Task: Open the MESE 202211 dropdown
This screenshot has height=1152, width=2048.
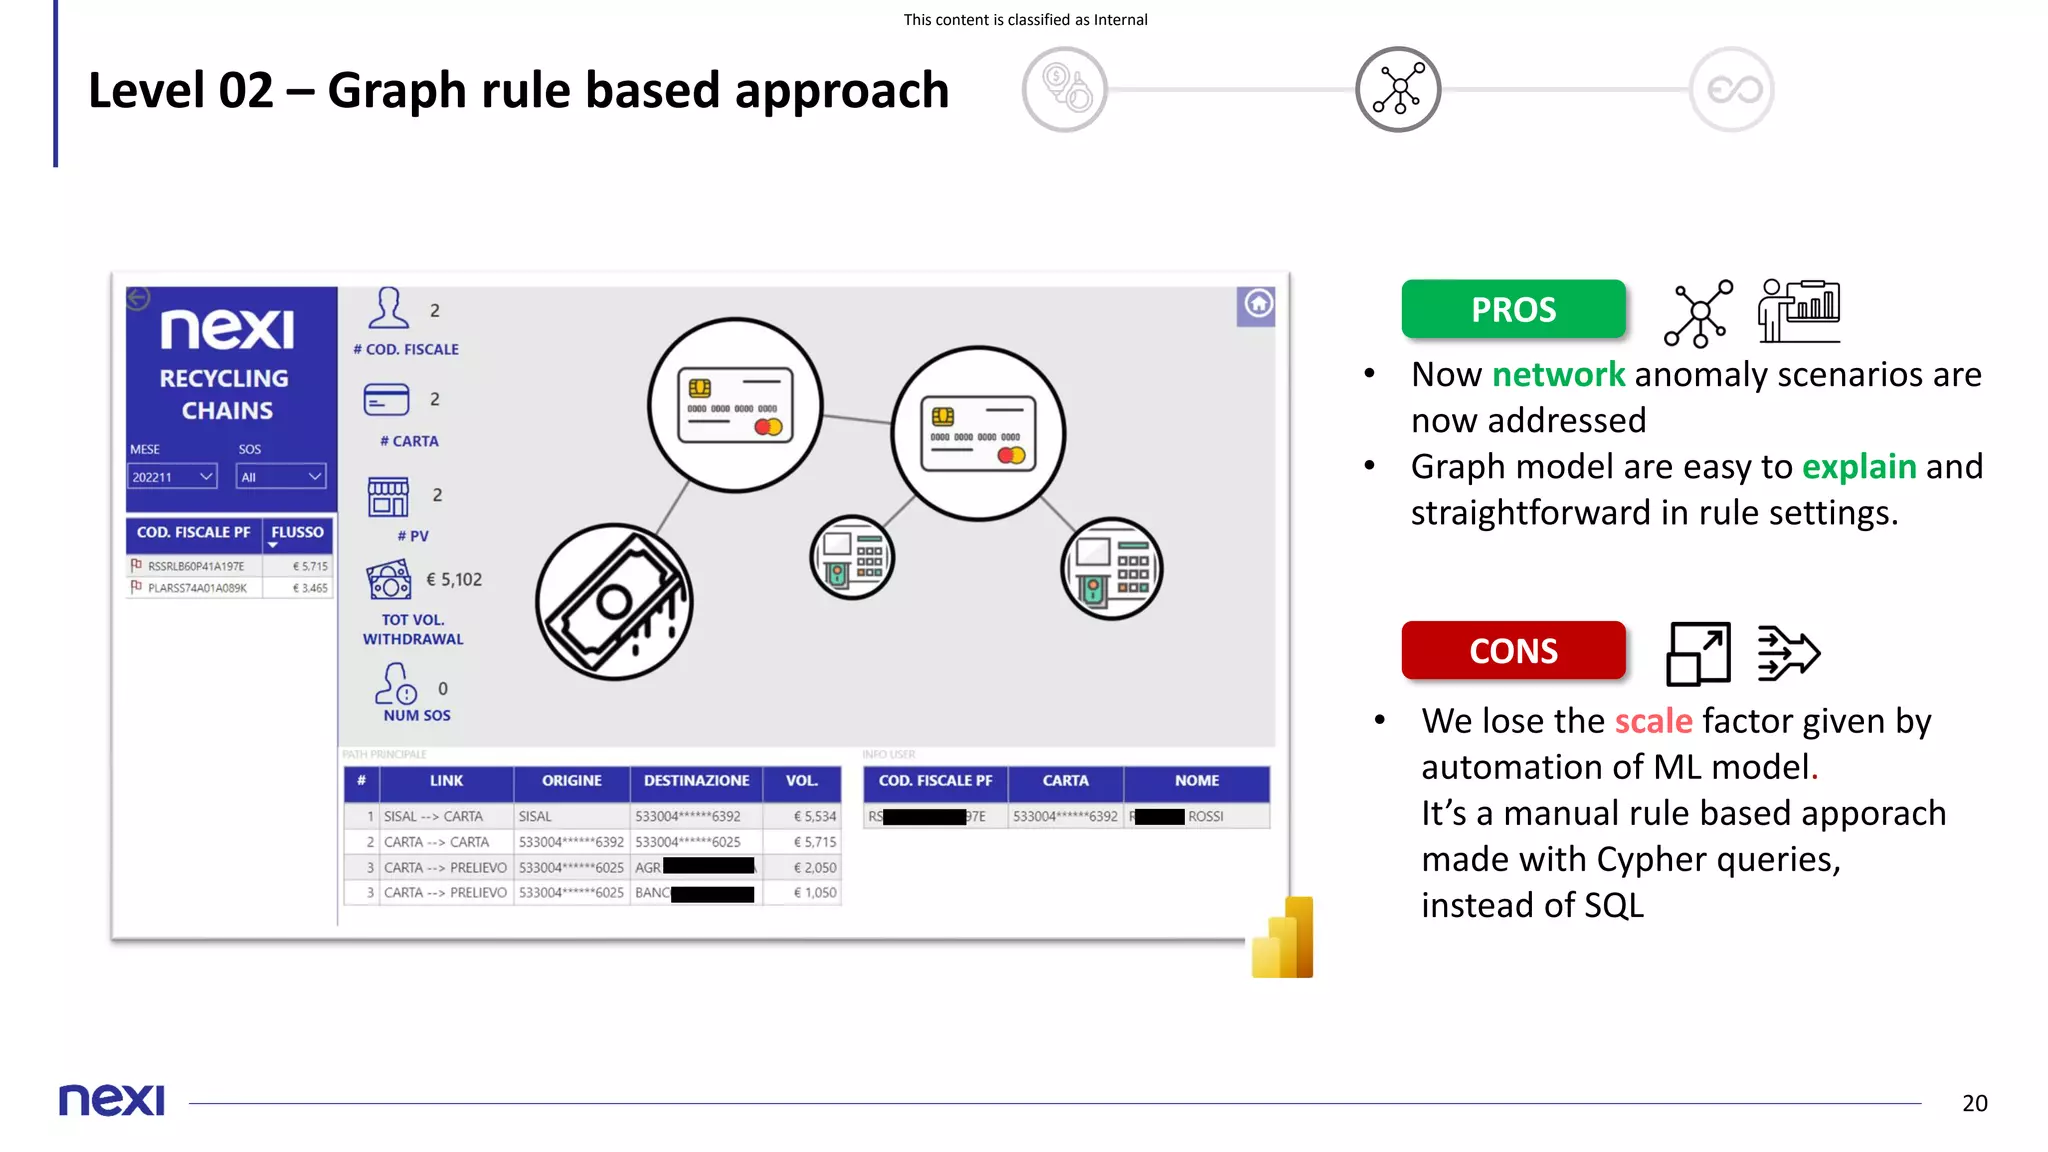Action: [x=172, y=477]
